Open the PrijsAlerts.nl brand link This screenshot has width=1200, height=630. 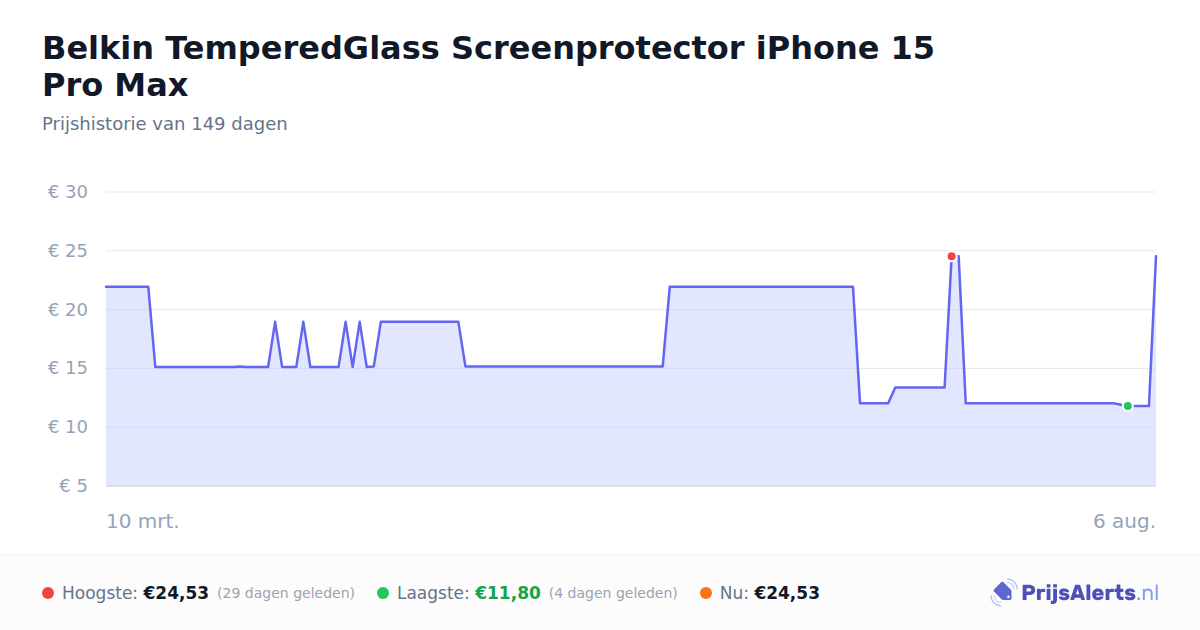click(x=1075, y=593)
